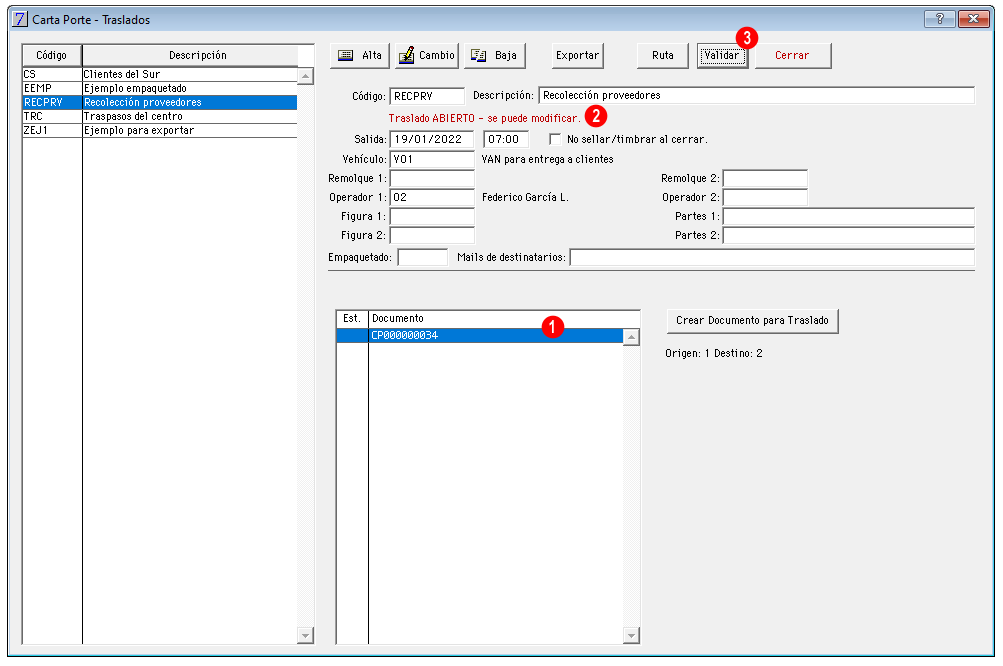The width and height of the screenshot is (1003, 666).
Task: Click the Vehículo input field
Action: [x=432, y=159]
